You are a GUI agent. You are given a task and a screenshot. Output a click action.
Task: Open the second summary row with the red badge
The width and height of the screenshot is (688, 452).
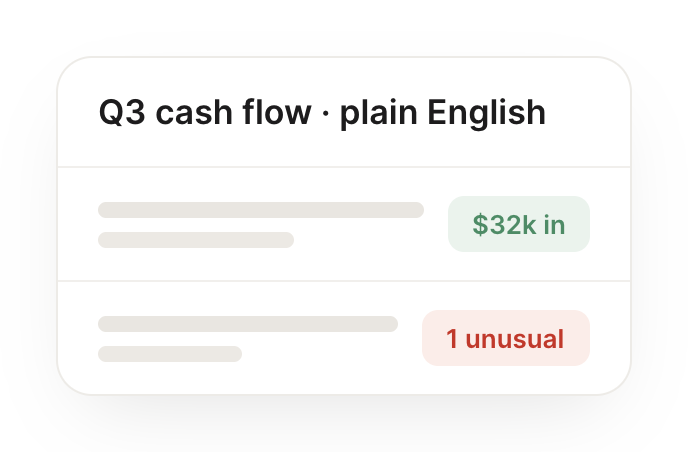tap(344, 337)
